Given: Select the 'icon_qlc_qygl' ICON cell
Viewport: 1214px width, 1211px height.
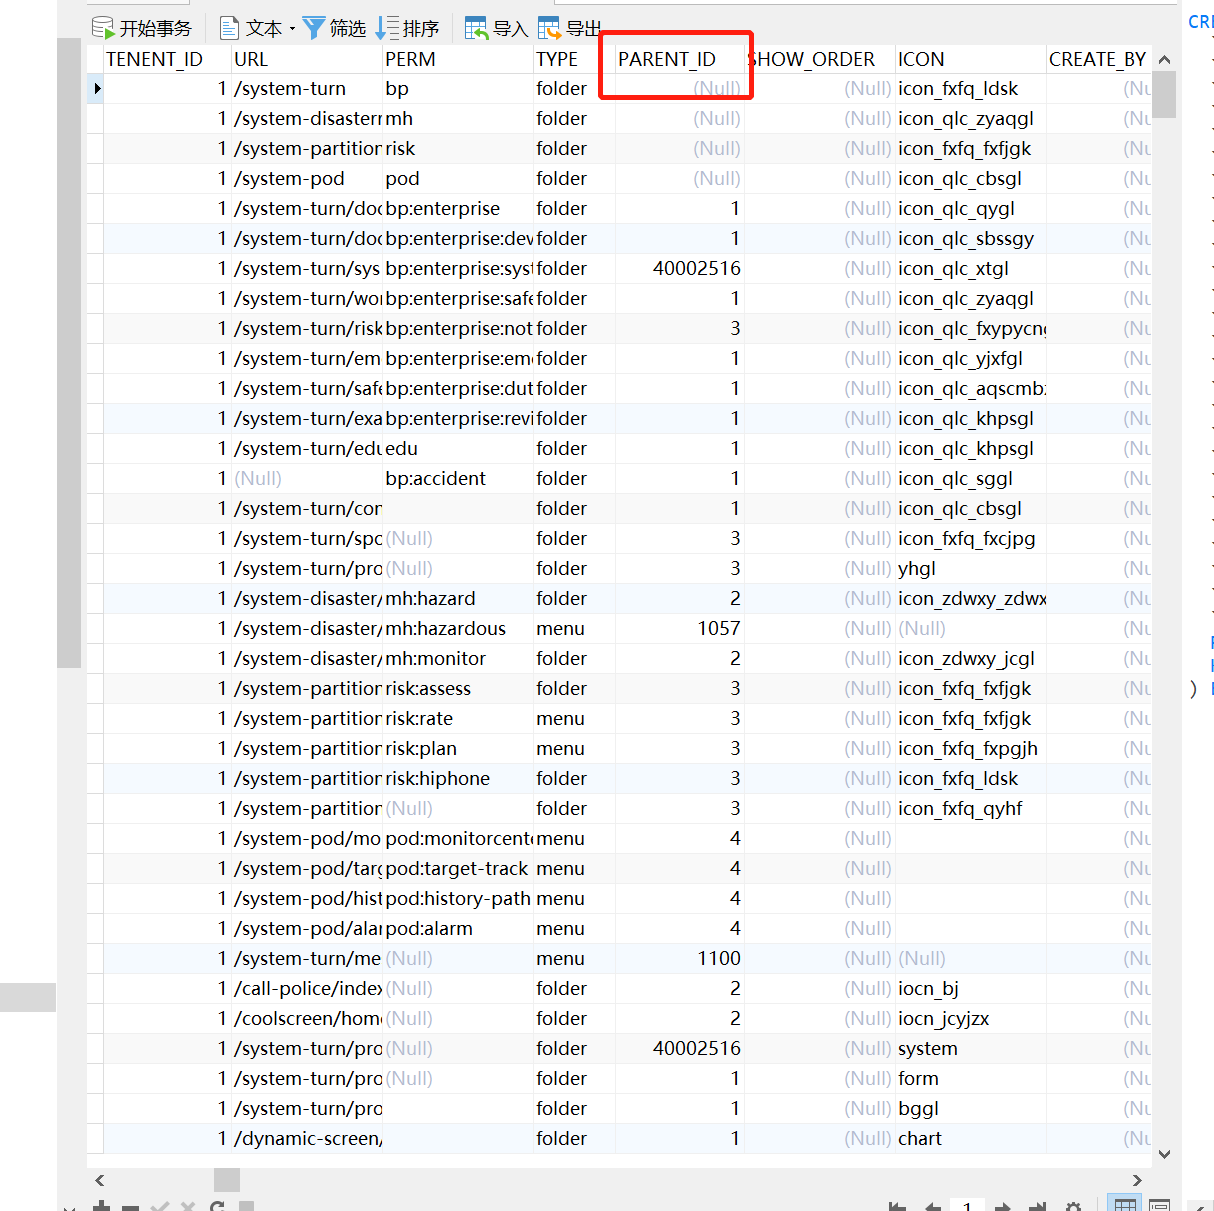Looking at the screenshot, I should tap(971, 208).
